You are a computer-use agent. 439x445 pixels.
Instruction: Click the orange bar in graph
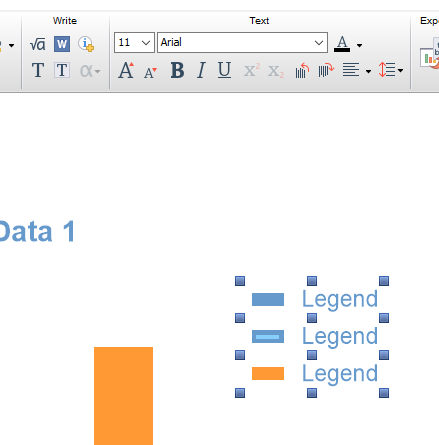pos(123,396)
